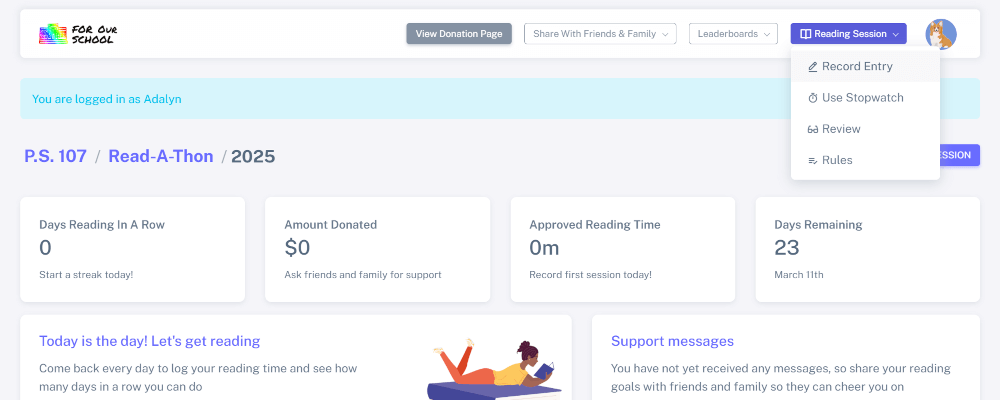Click the For Our School rainbow logo
Viewport: 1000px width, 400px height.
pyautogui.click(x=79, y=34)
